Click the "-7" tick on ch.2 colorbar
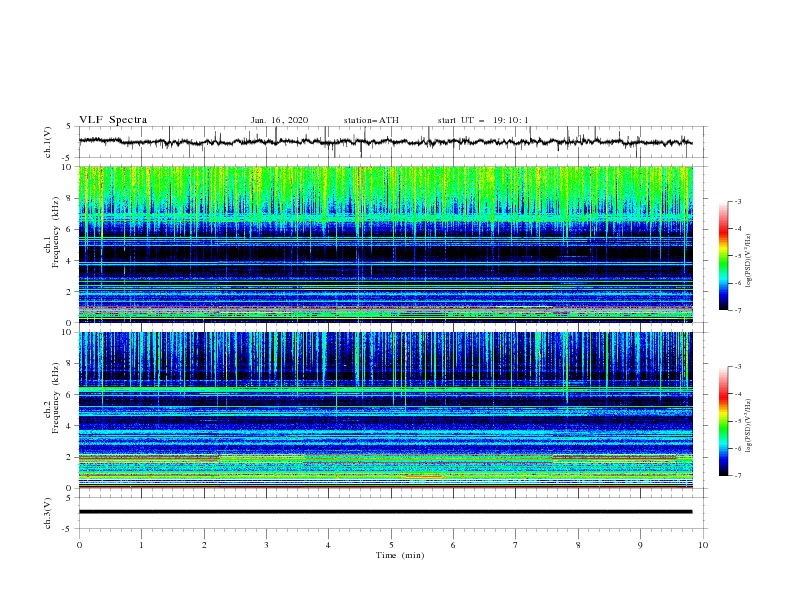This screenshot has width=792, height=612. pos(737,475)
